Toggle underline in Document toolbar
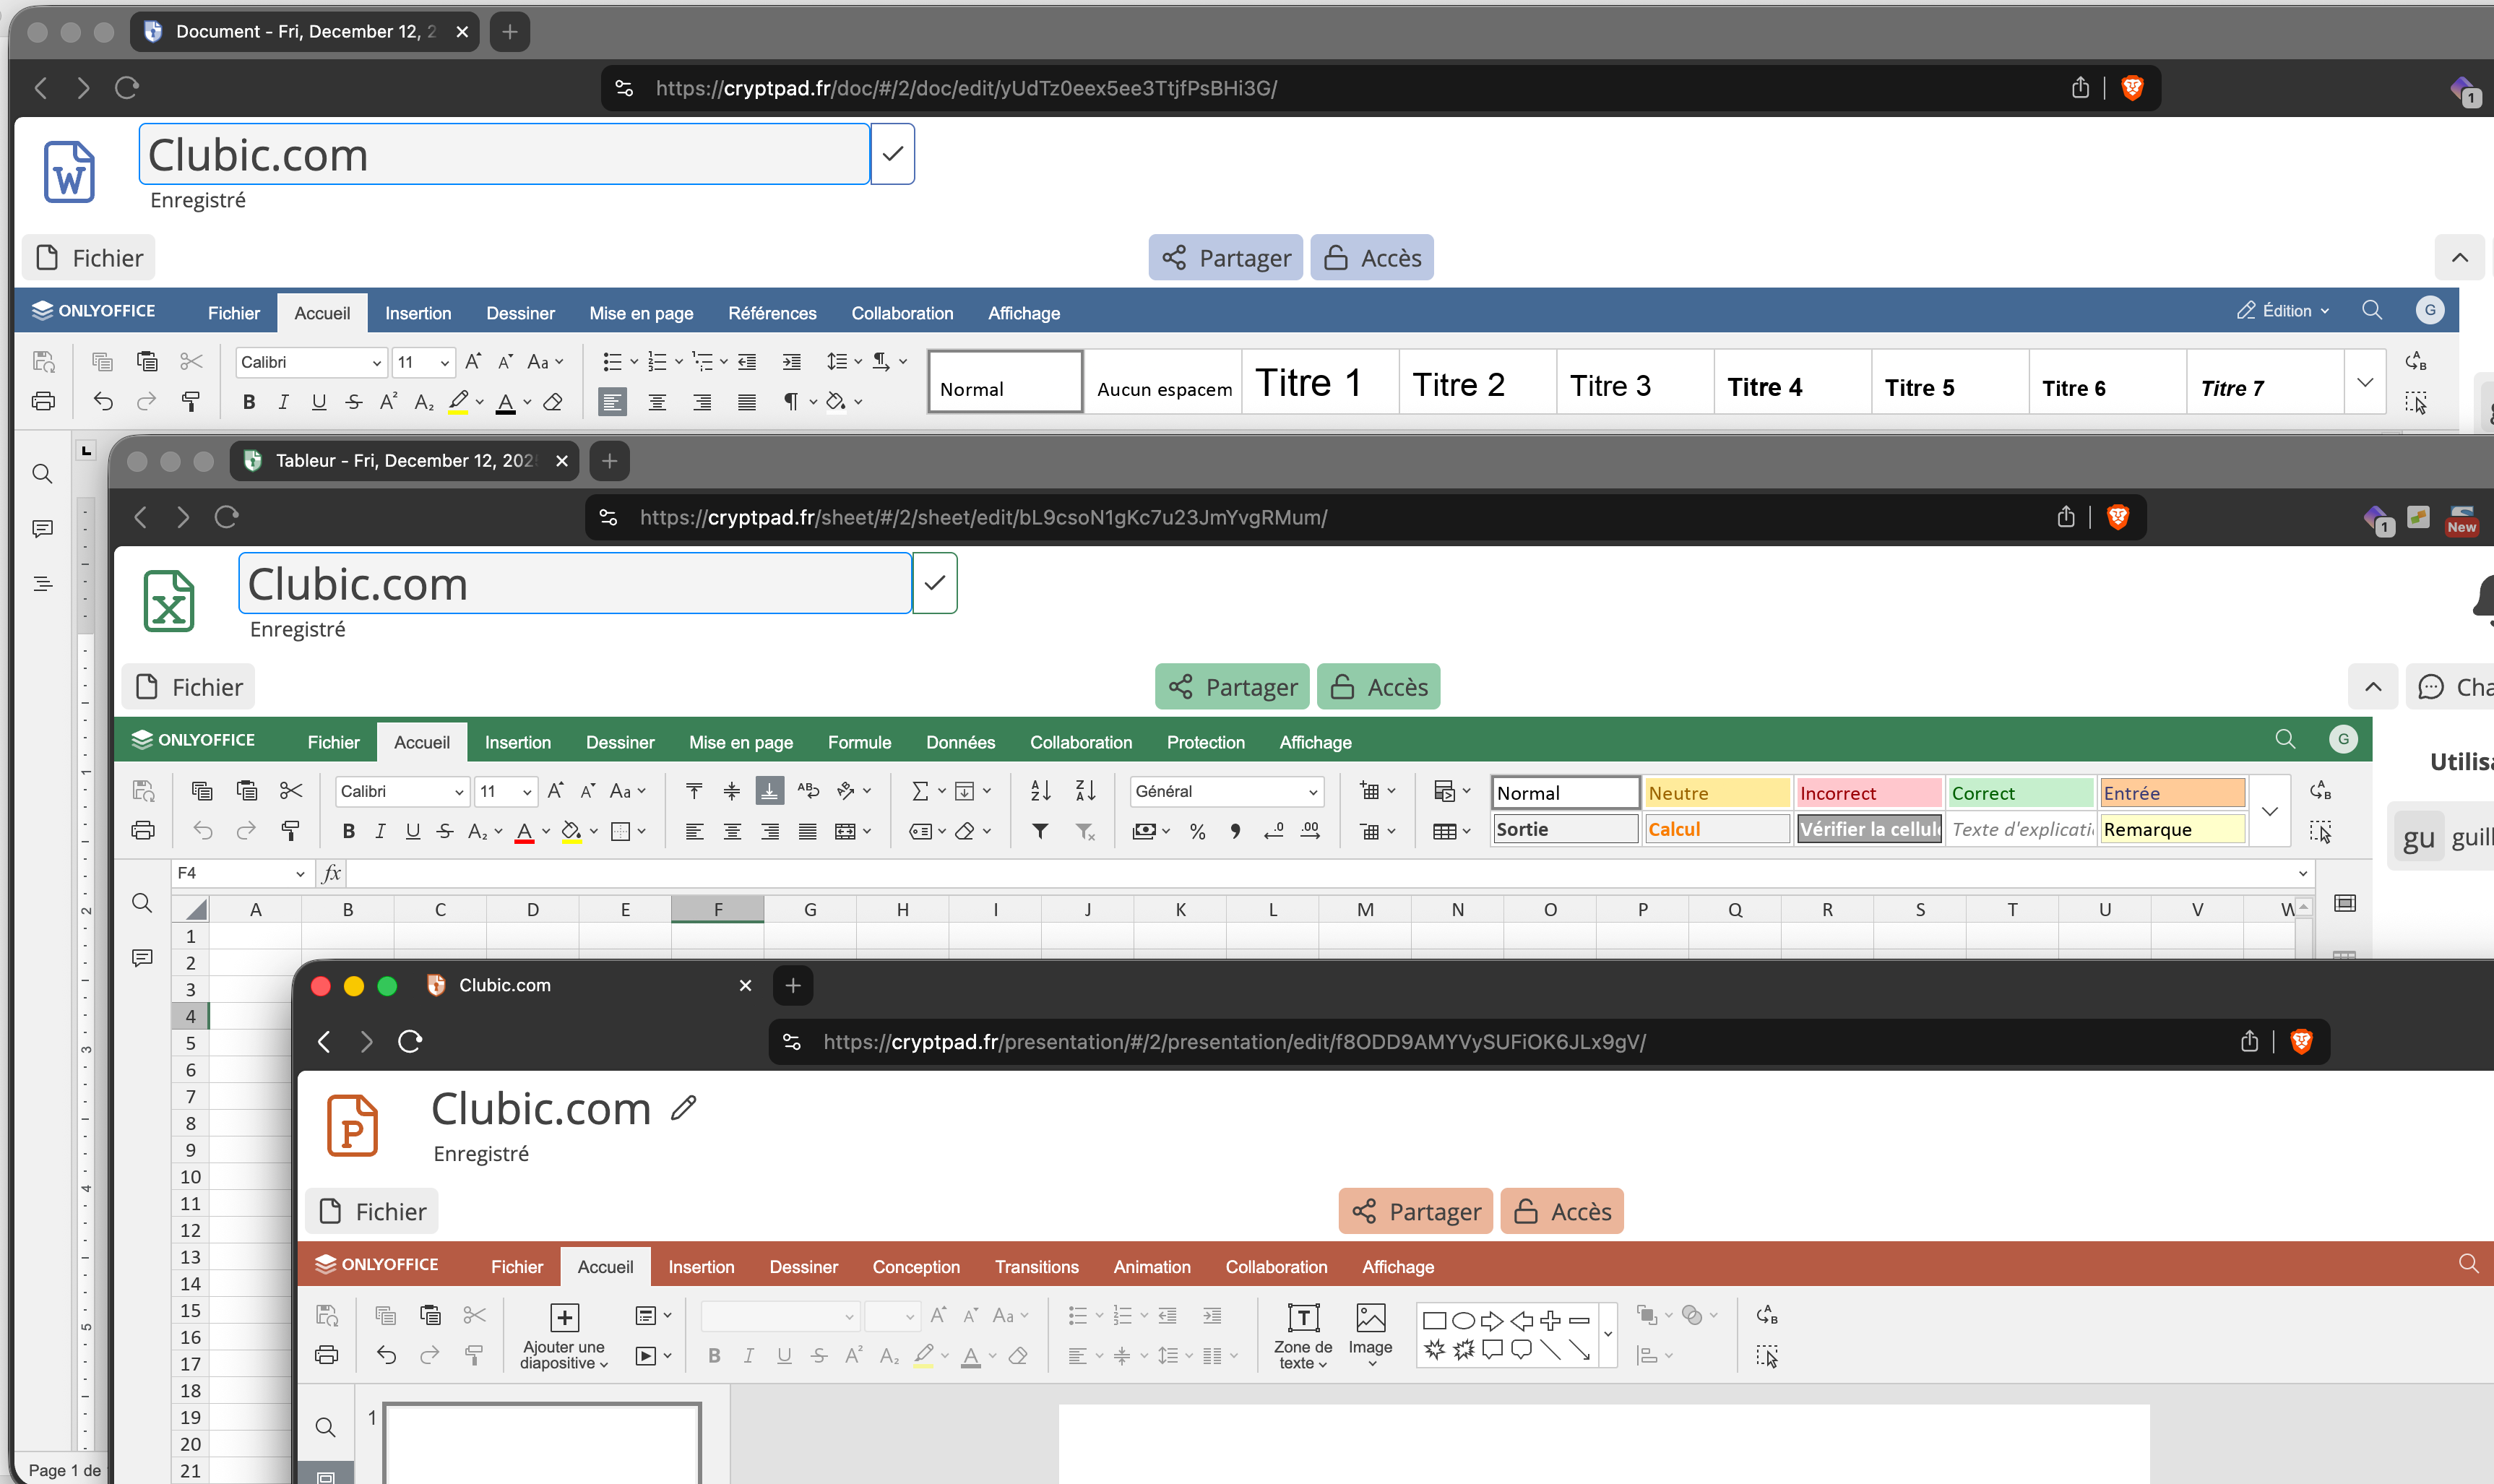2494x1484 pixels. tap(318, 402)
